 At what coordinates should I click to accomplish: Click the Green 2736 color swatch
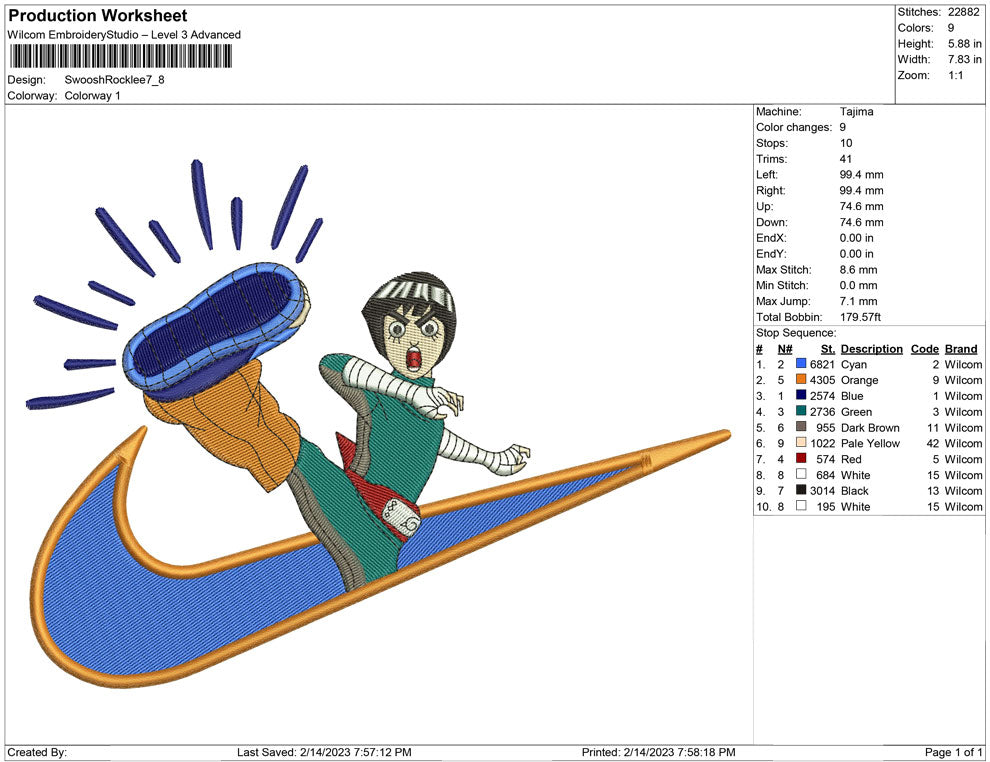[801, 412]
